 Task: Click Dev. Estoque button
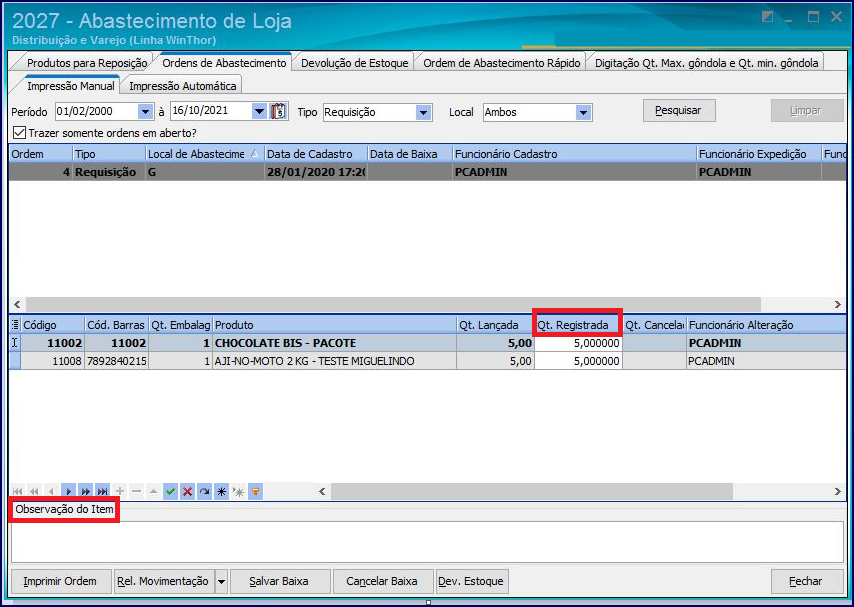click(x=471, y=582)
